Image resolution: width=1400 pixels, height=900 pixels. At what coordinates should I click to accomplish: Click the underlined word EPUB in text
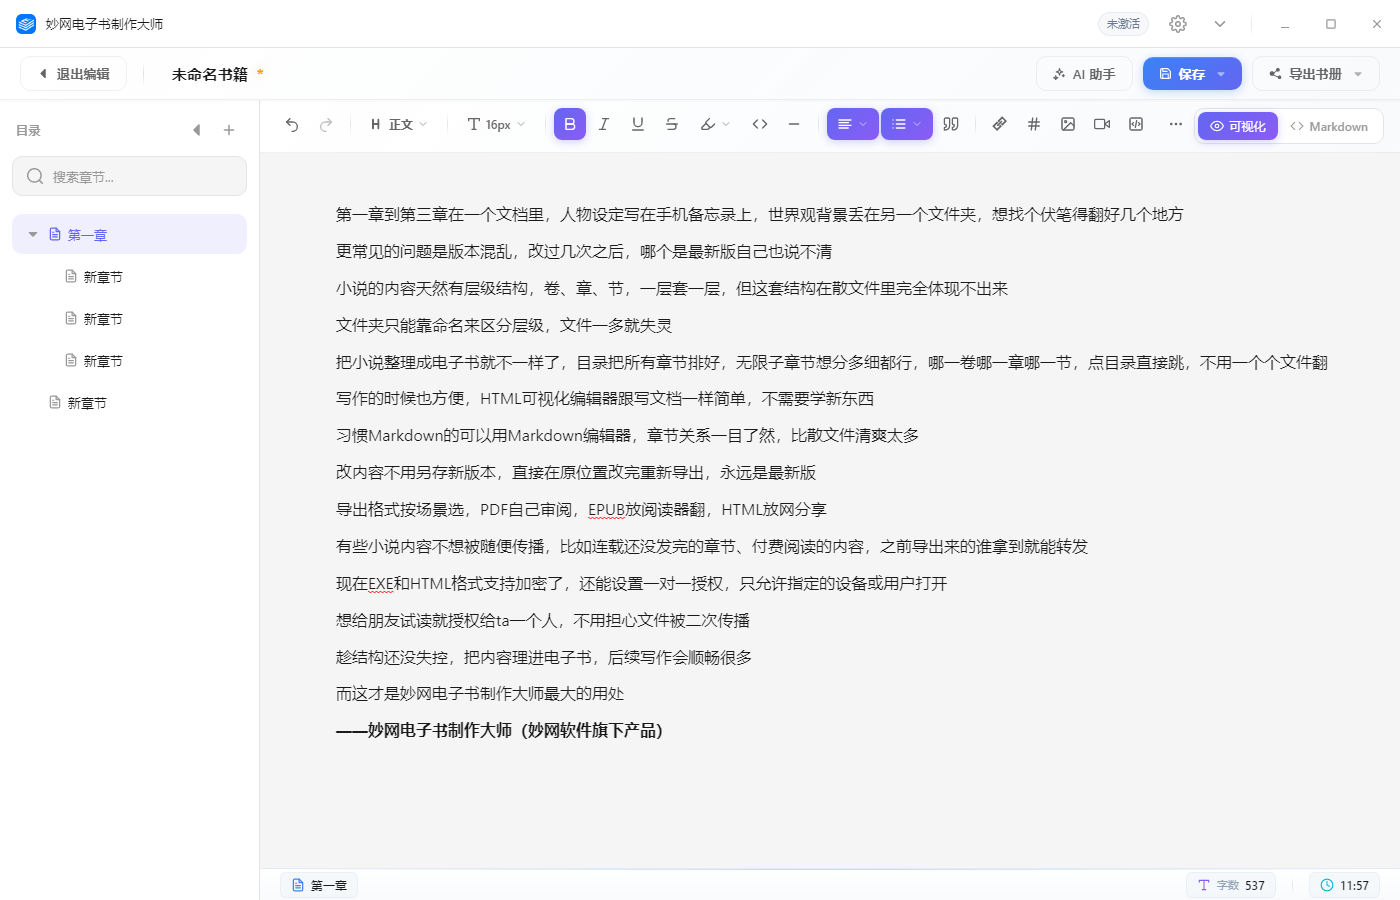[x=606, y=509]
